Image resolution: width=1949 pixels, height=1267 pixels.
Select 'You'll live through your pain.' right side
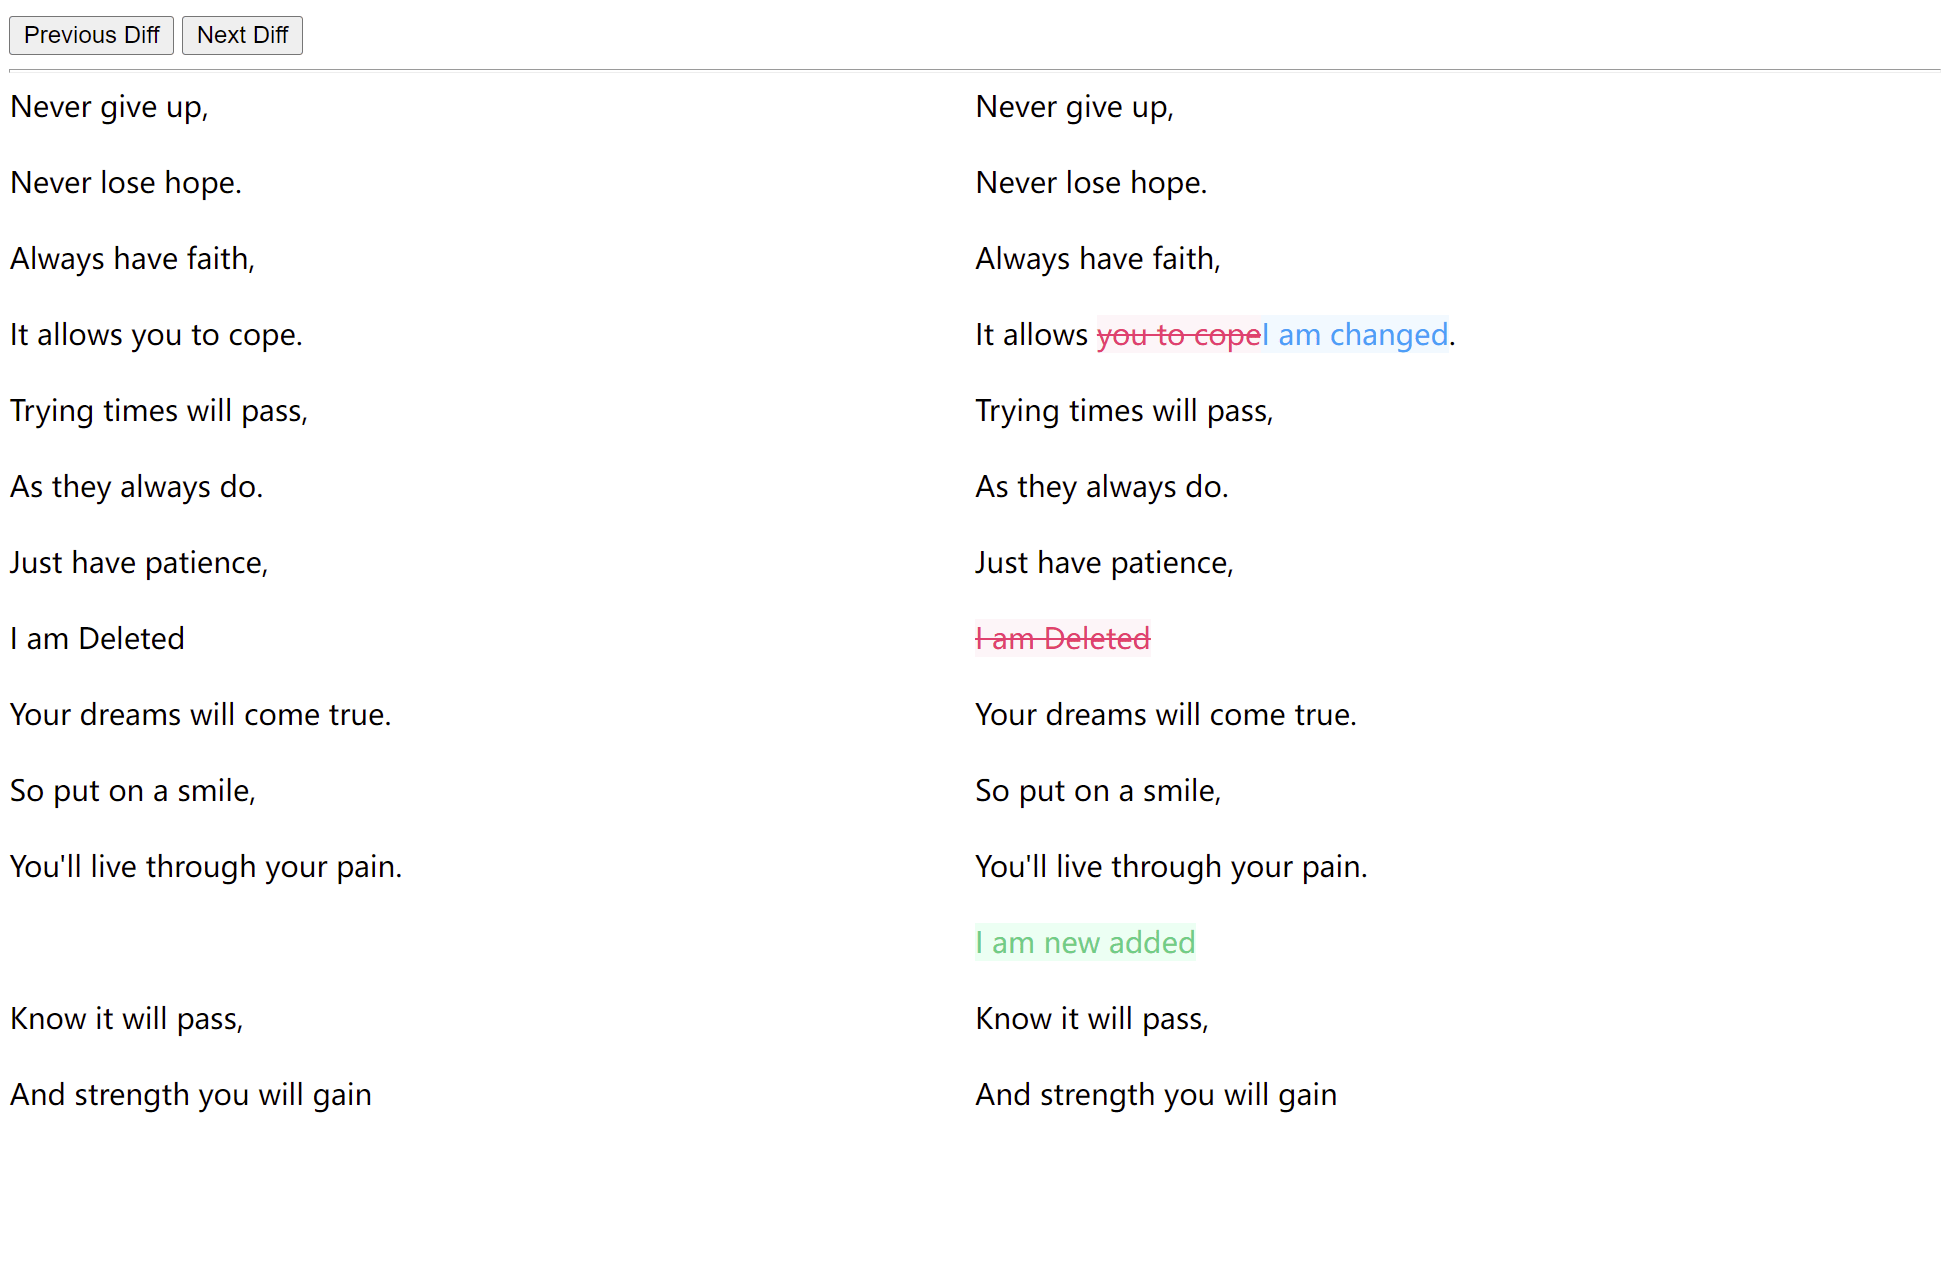pos(1171,866)
